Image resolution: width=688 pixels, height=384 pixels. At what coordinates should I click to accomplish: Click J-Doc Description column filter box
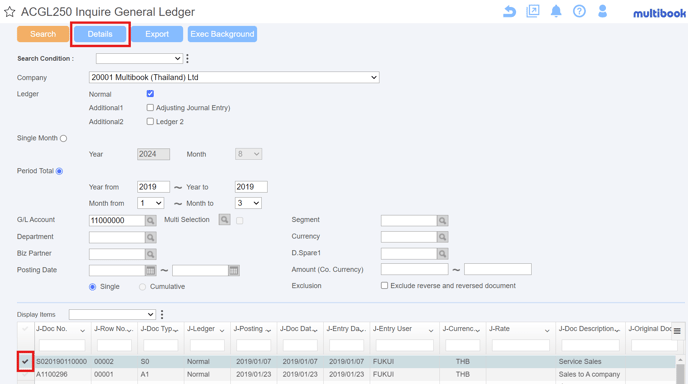click(590, 345)
